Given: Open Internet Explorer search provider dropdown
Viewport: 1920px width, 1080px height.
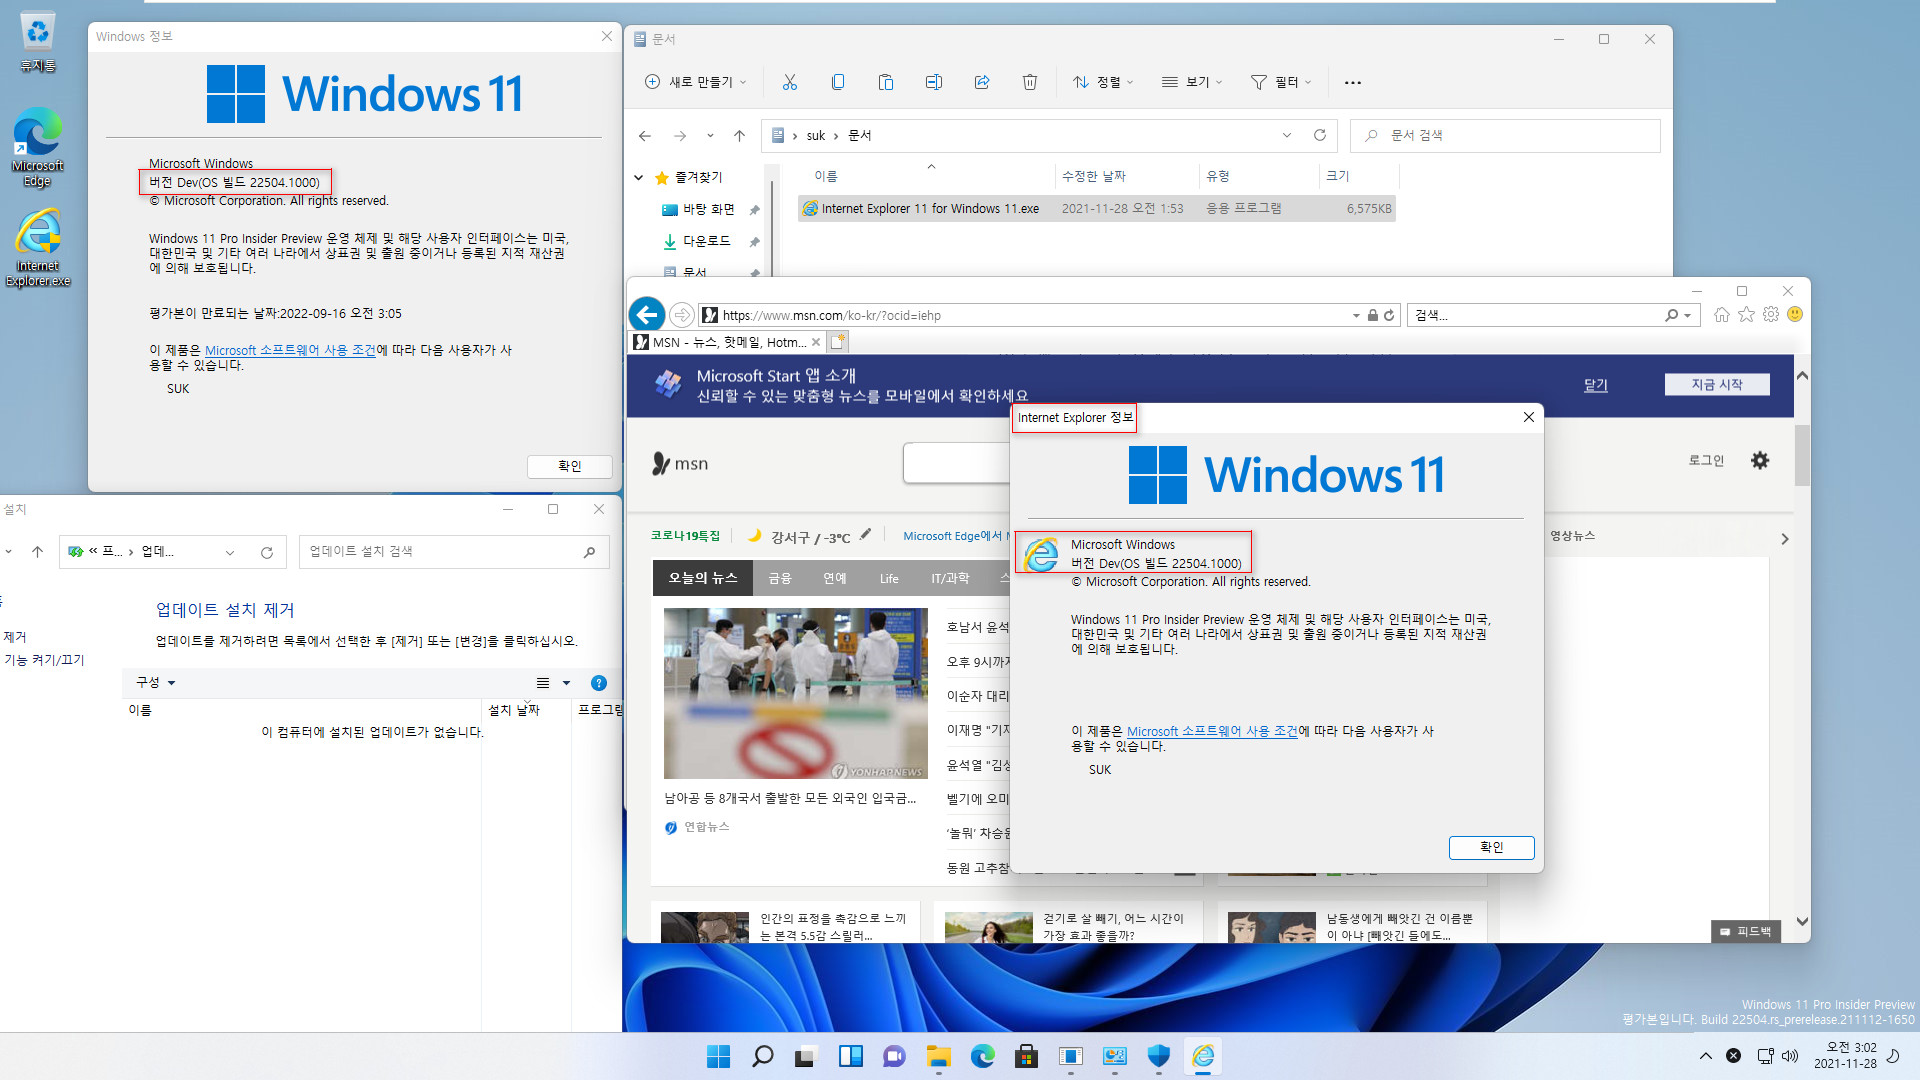Looking at the screenshot, I should point(1687,315).
